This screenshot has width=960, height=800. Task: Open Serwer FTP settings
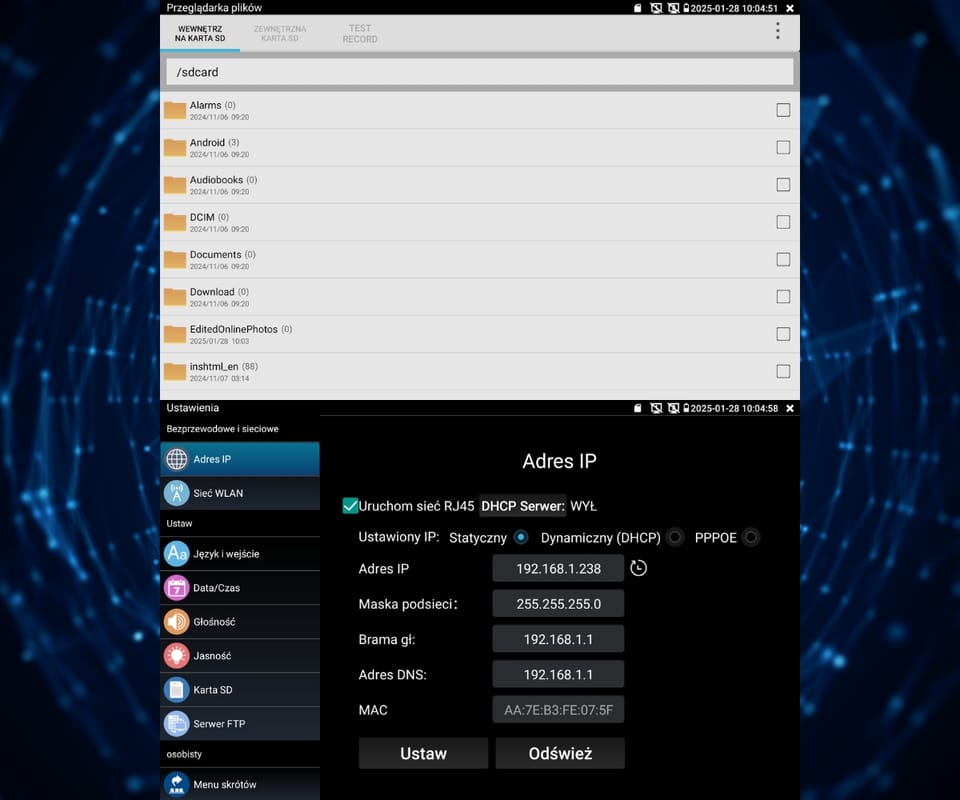coord(219,724)
